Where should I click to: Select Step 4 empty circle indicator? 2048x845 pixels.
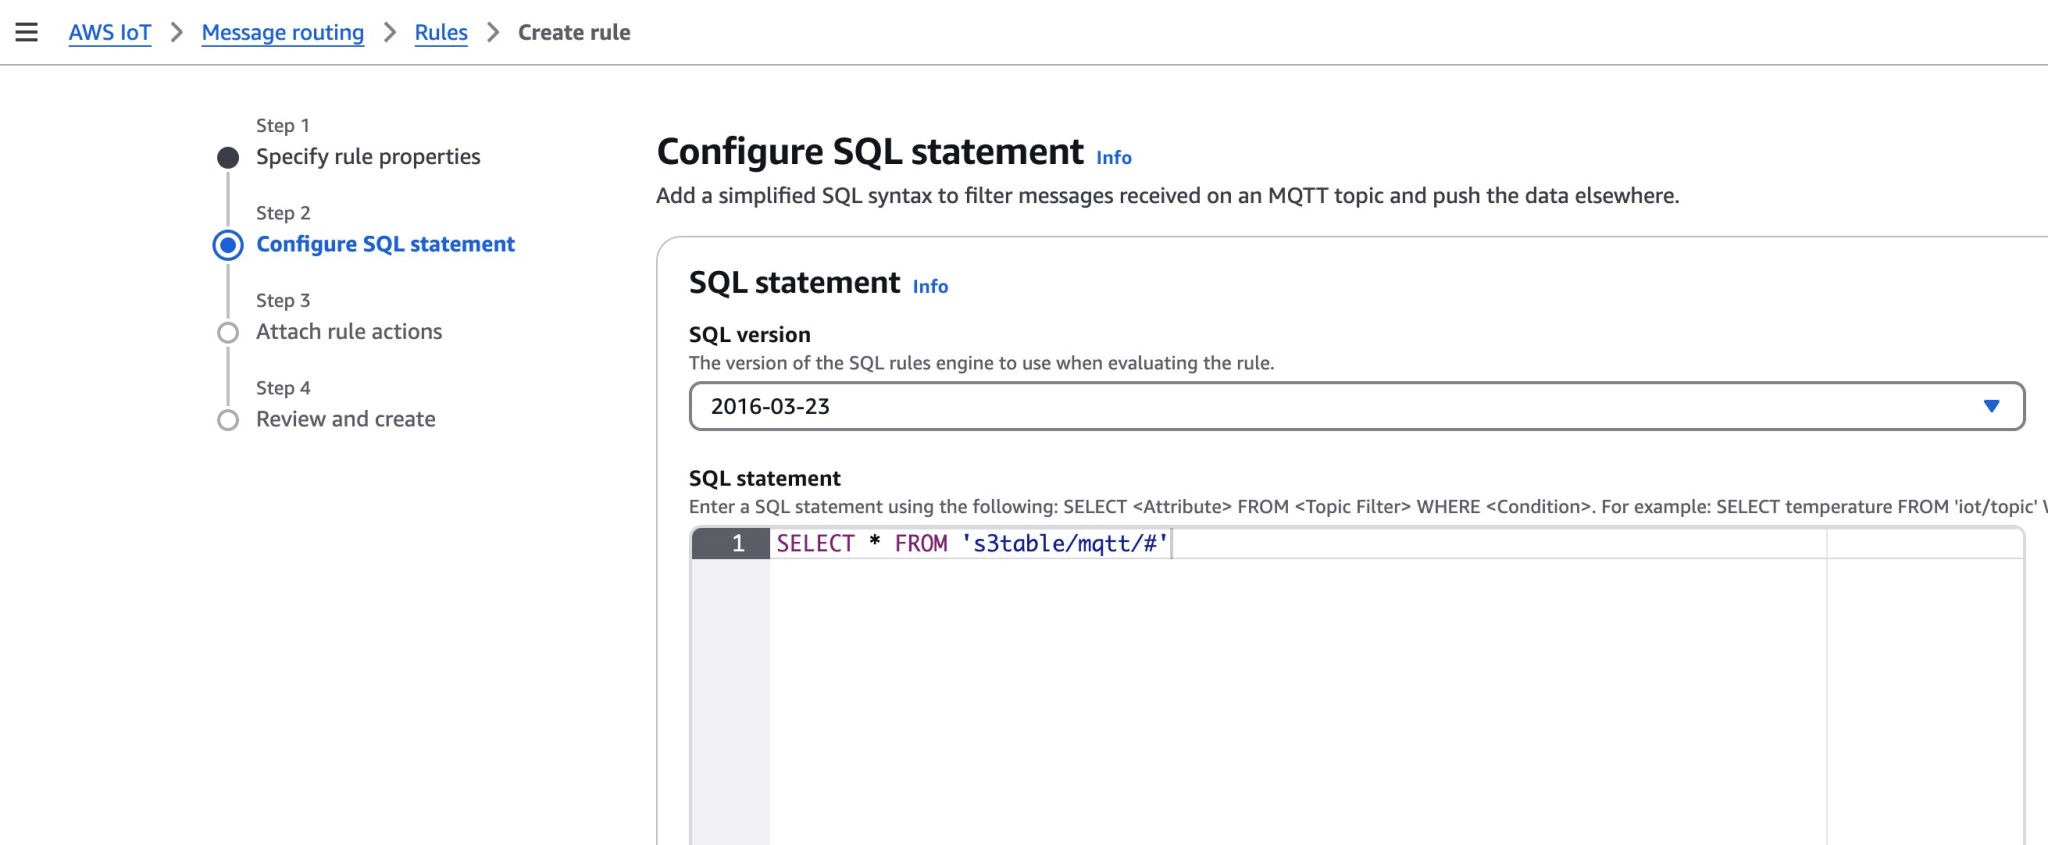(x=228, y=420)
